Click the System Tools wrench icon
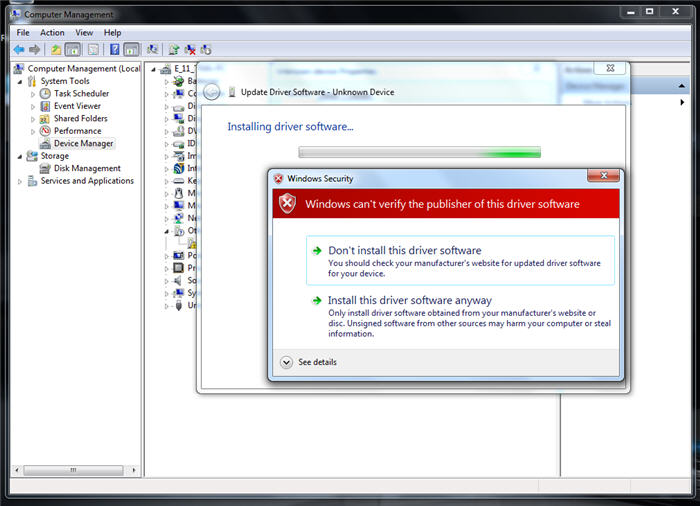The image size is (700, 506). 32,81
